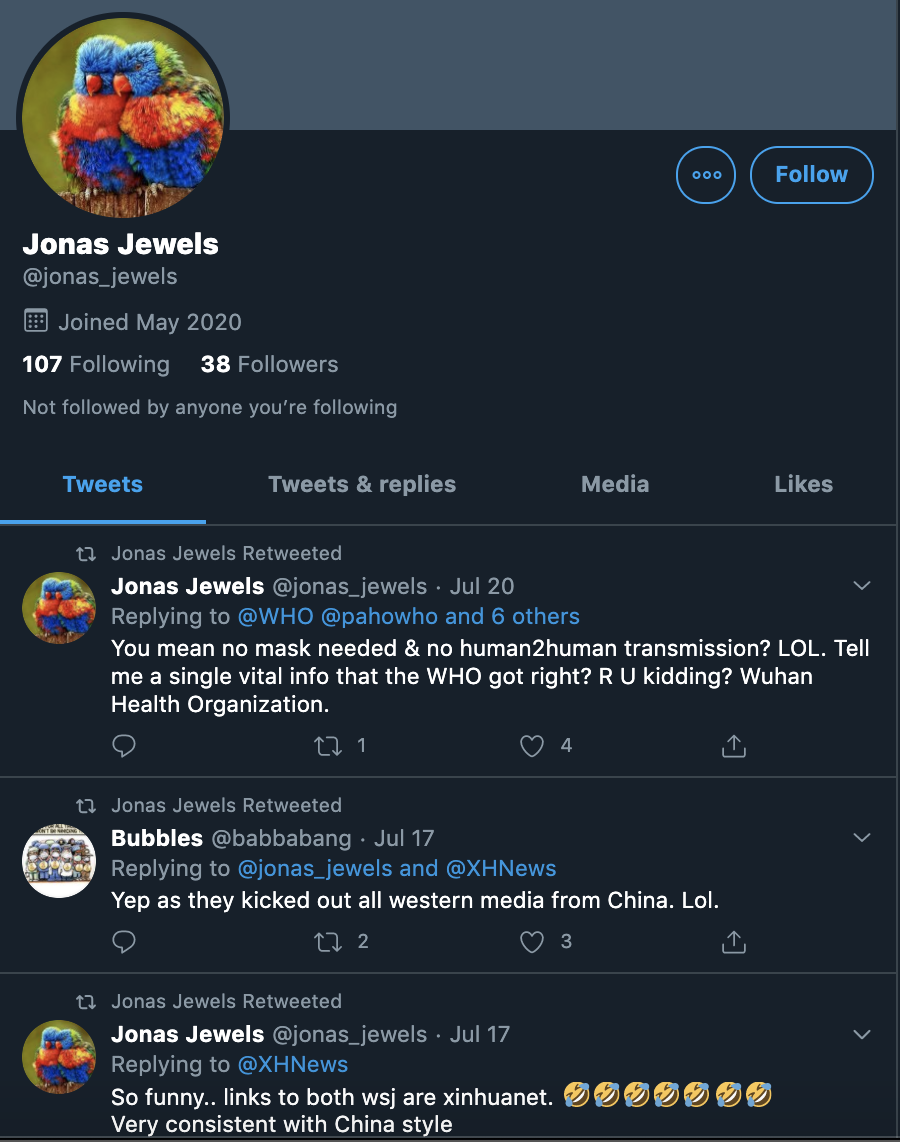Follow Jonas Jewels account
900x1142 pixels.
click(811, 175)
